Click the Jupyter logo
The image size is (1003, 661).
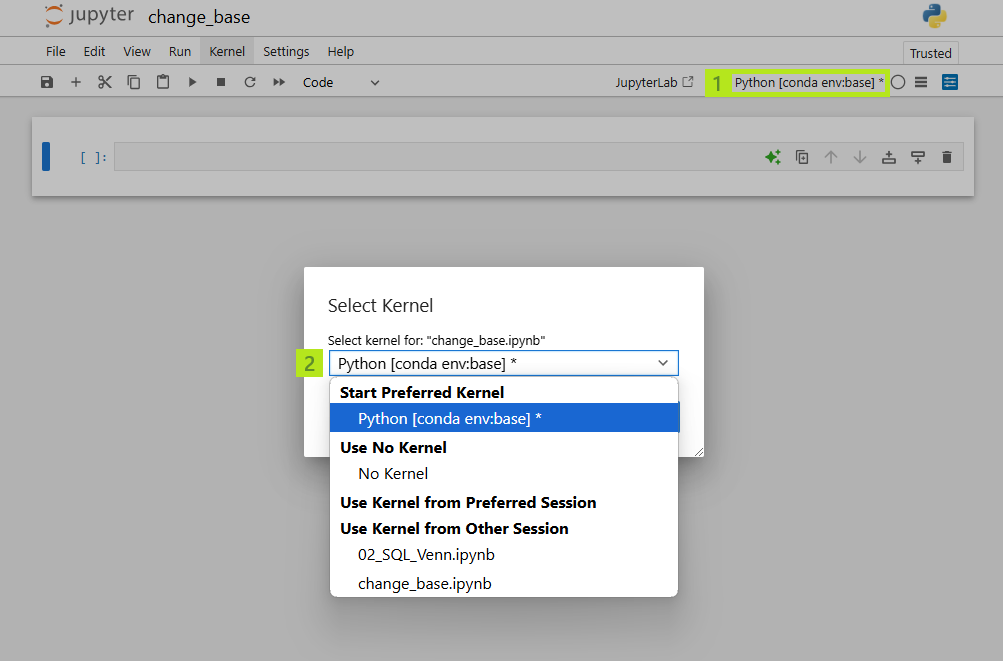coord(90,16)
